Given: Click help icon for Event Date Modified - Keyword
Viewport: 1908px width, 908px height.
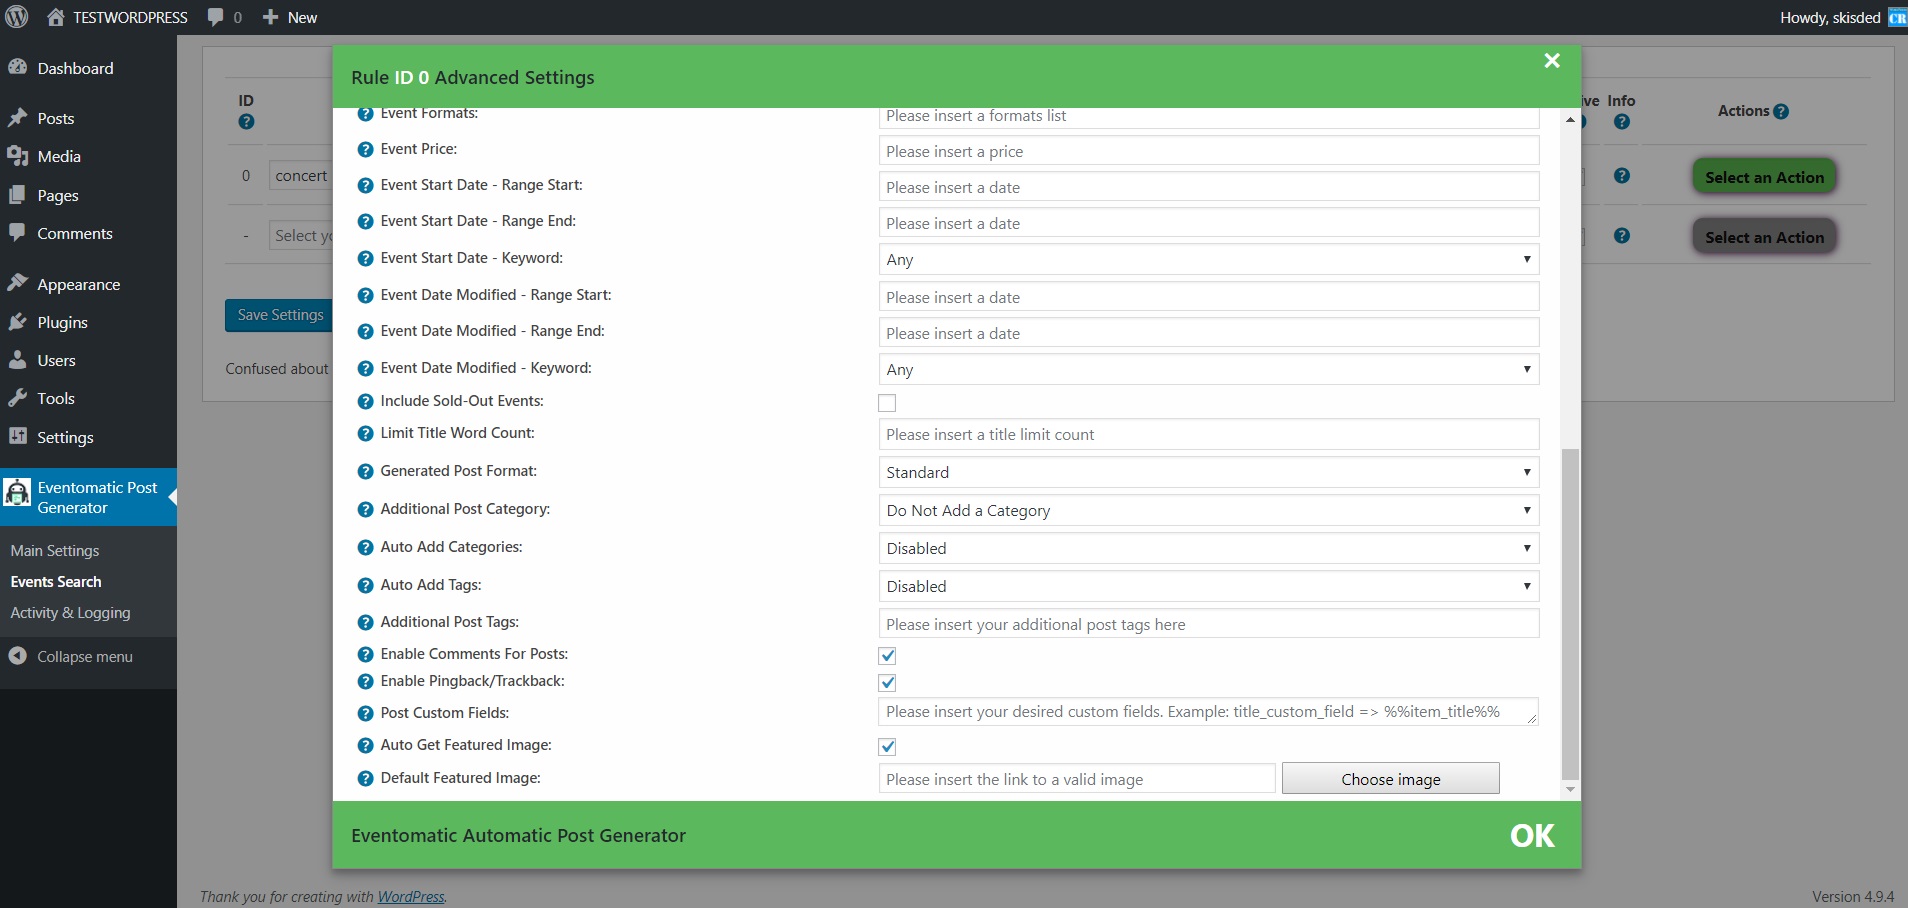Looking at the screenshot, I should pyautogui.click(x=365, y=369).
